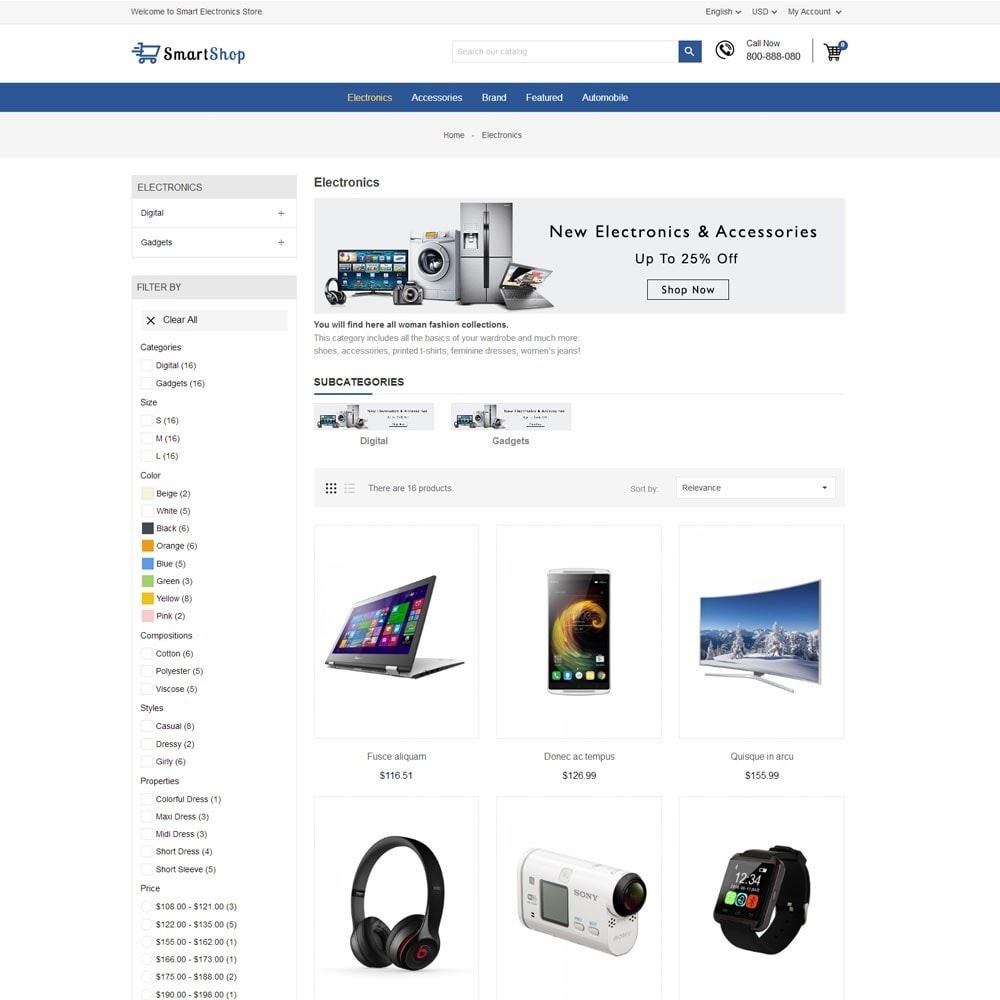Click laptop product thumbnail
Screen dimensions: 1000x1000
pyautogui.click(x=396, y=631)
